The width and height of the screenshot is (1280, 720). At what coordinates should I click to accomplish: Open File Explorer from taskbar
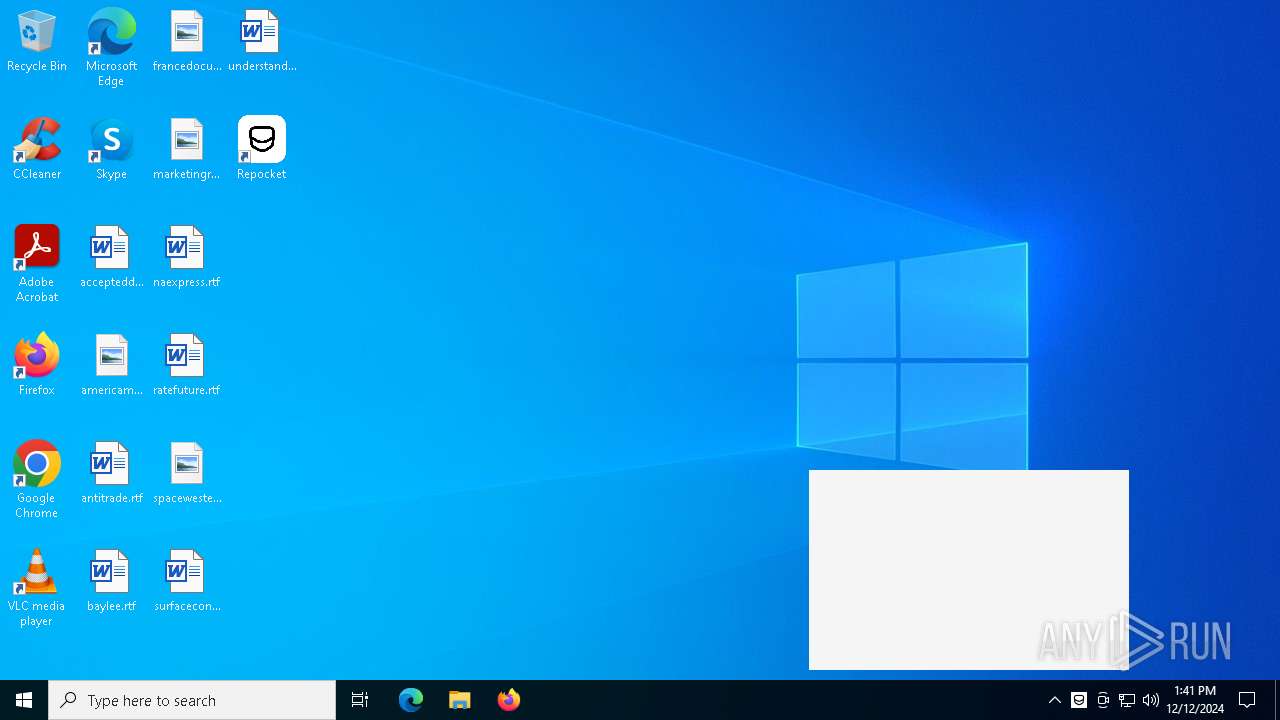pyautogui.click(x=459, y=700)
